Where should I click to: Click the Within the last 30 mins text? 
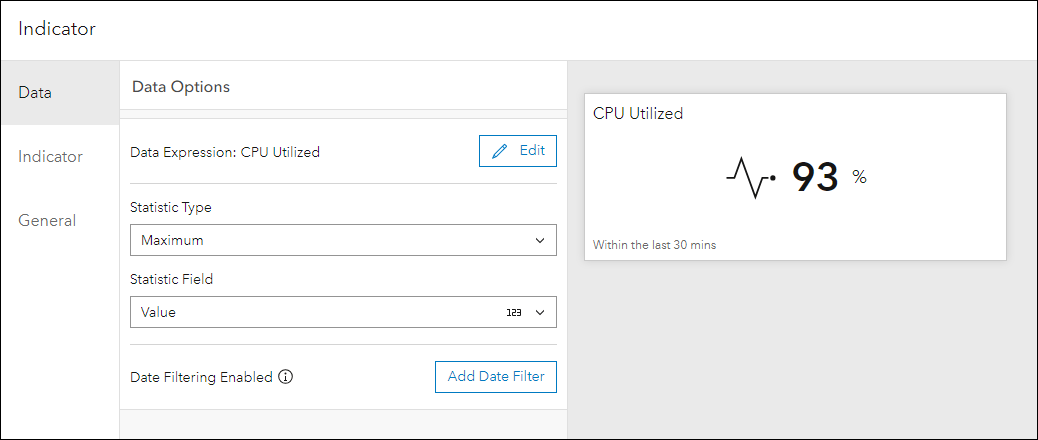(654, 244)
